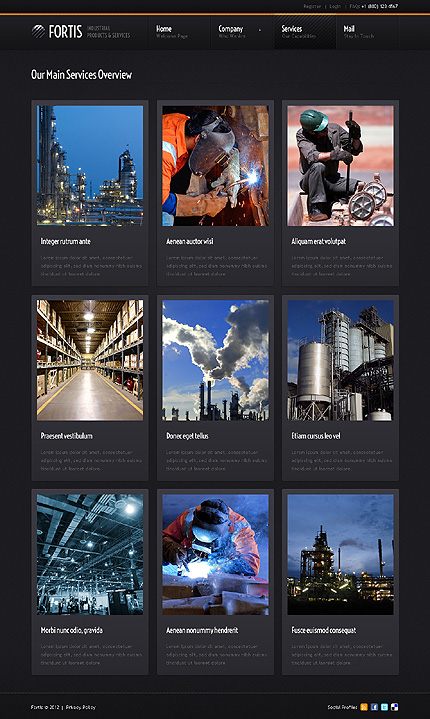The image size is (430, 719).
Task: Click the 'Etiam cursus leo vel' heading
Action: coord(316,436)
